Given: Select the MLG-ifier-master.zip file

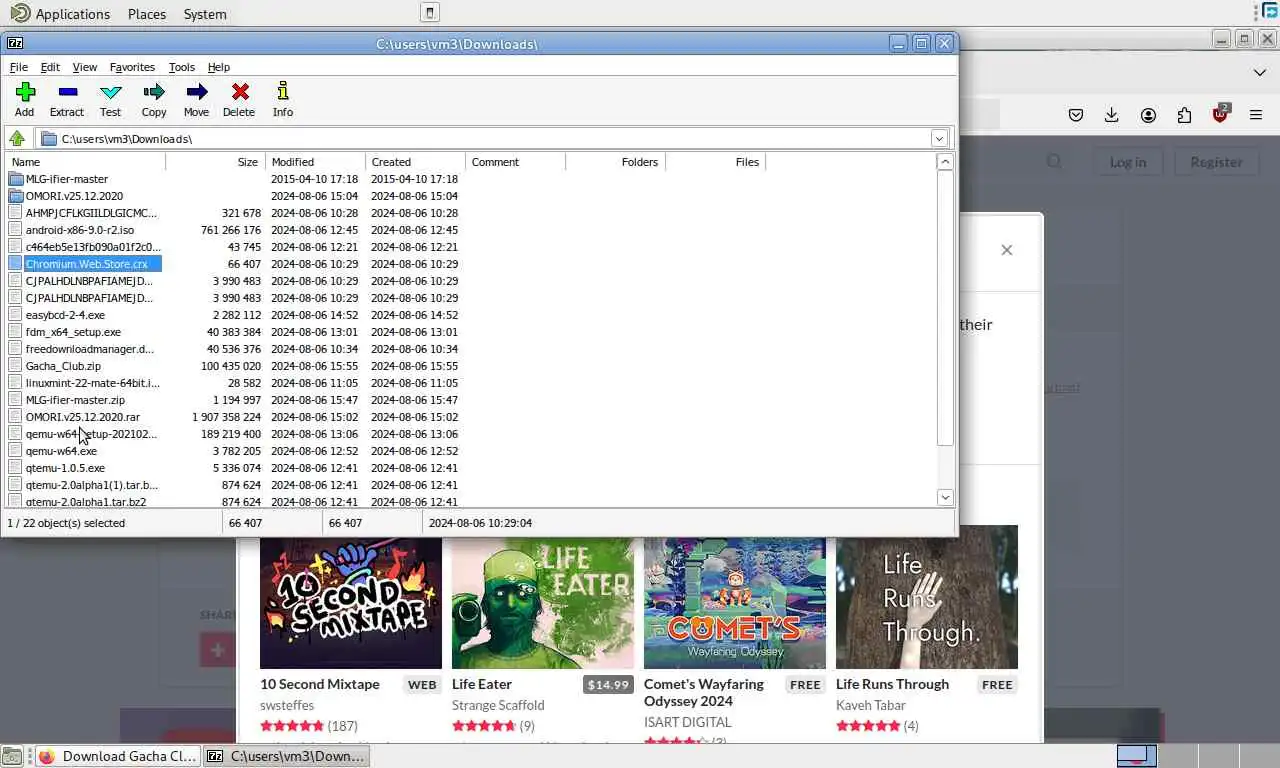Looking at the screenshot, I should point(75,400).
